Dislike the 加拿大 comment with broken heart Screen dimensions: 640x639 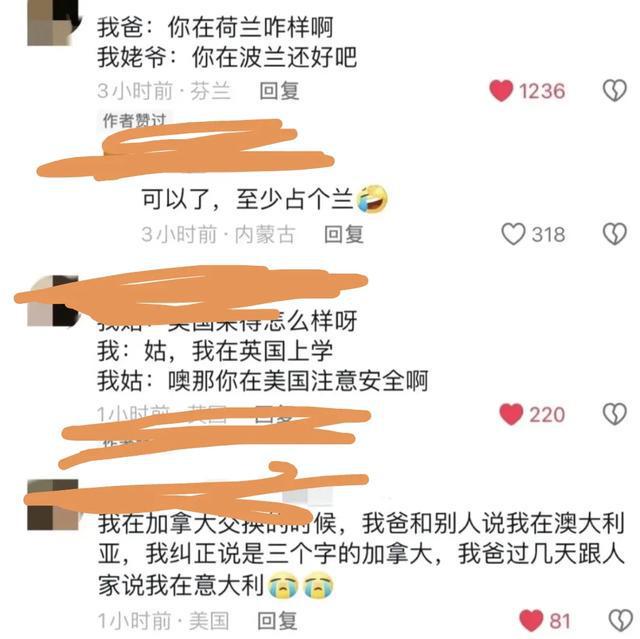[620, 620]
